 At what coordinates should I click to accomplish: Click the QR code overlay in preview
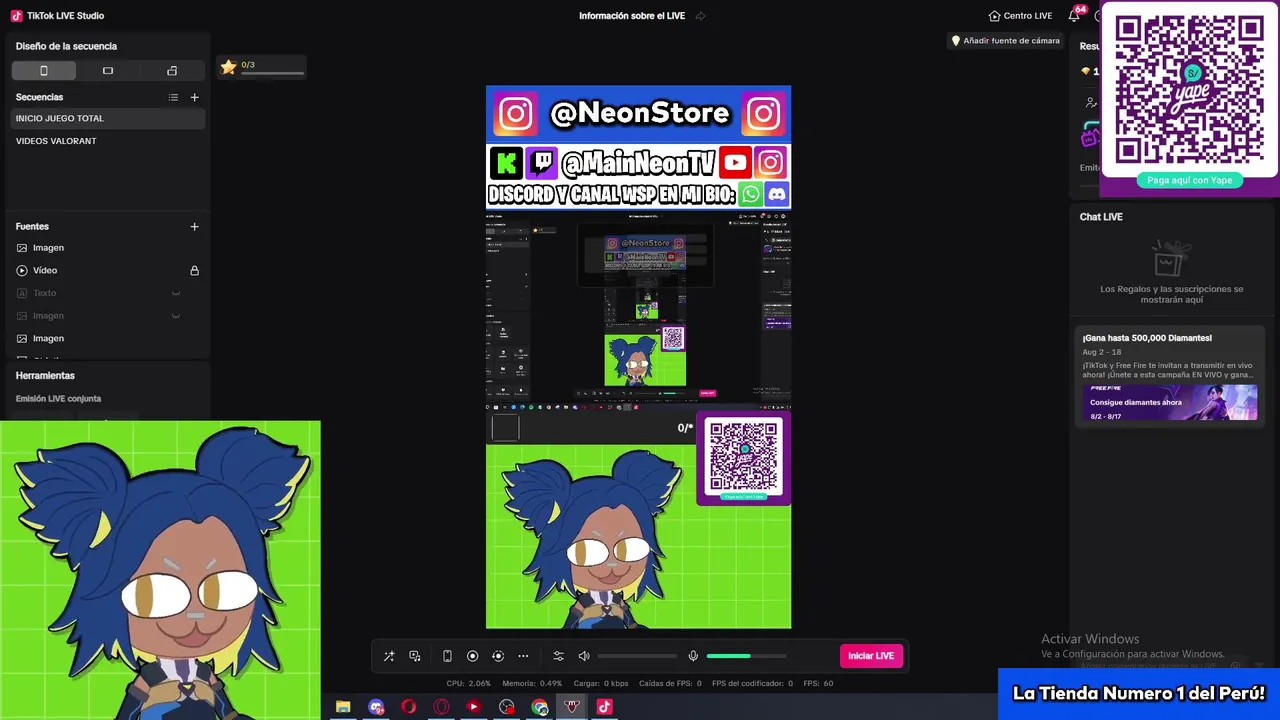coord(743,459)
